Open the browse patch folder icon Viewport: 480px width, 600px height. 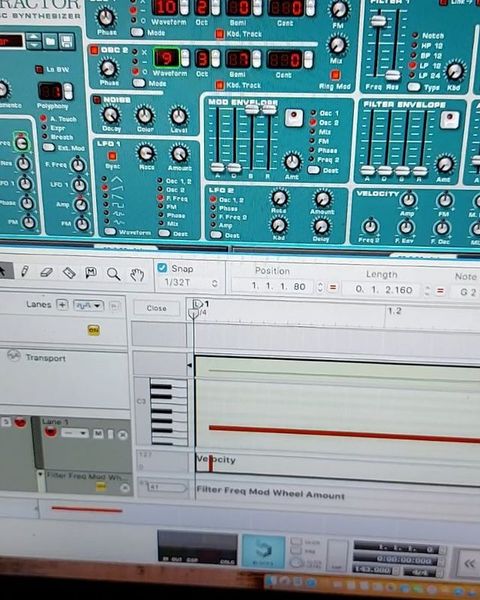click(50, 41)
